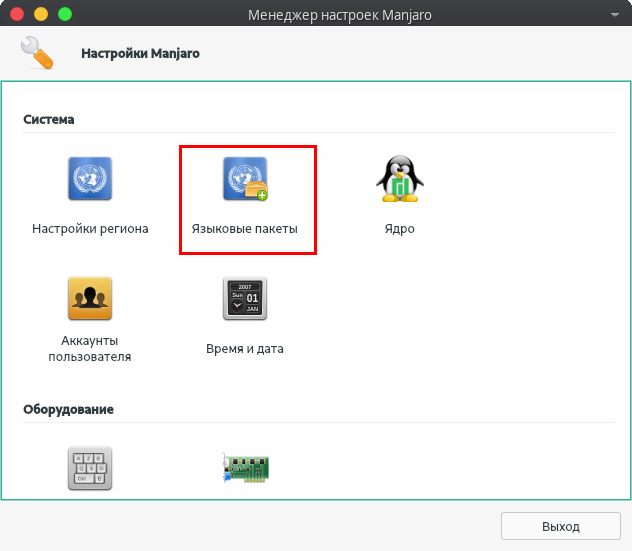Close the window with the red button
Viewport: 632px width, 551px height.
(17, 14)
